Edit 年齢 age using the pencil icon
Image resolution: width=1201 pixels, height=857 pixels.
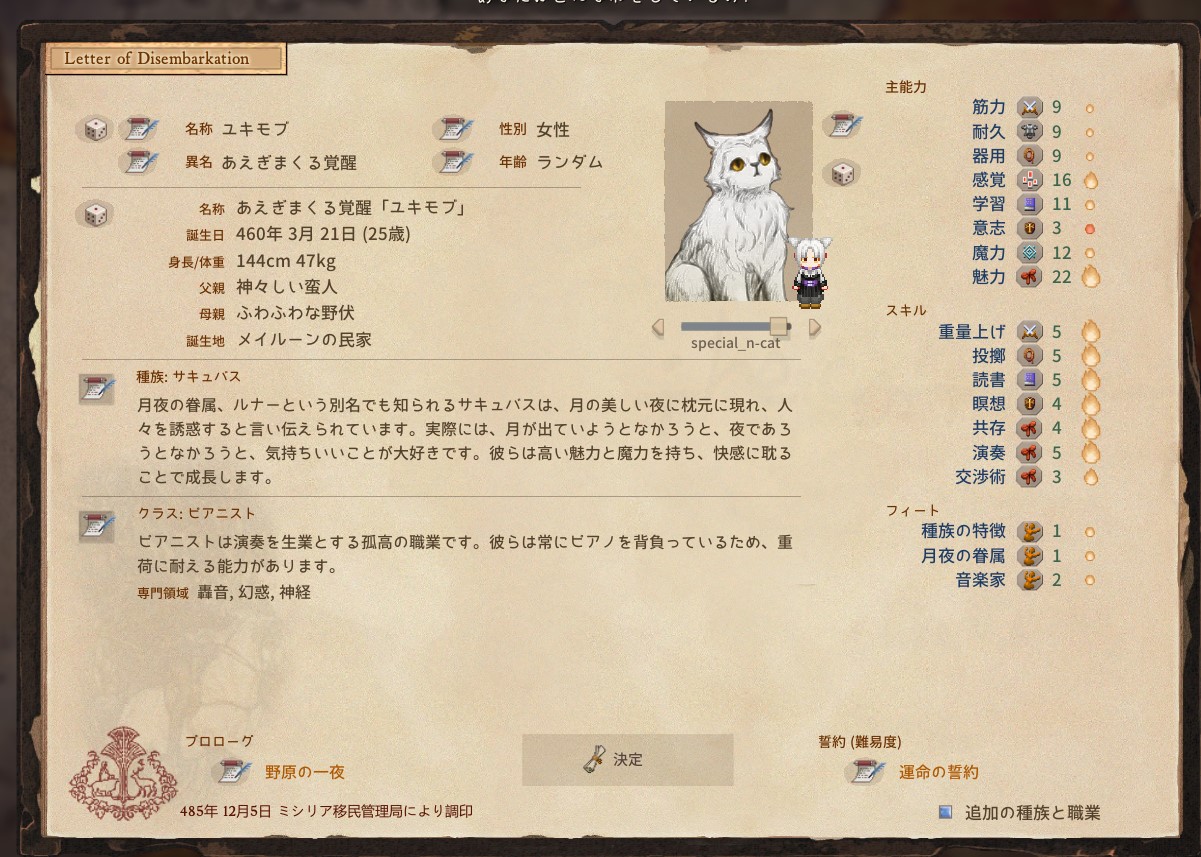coord(454,161)
